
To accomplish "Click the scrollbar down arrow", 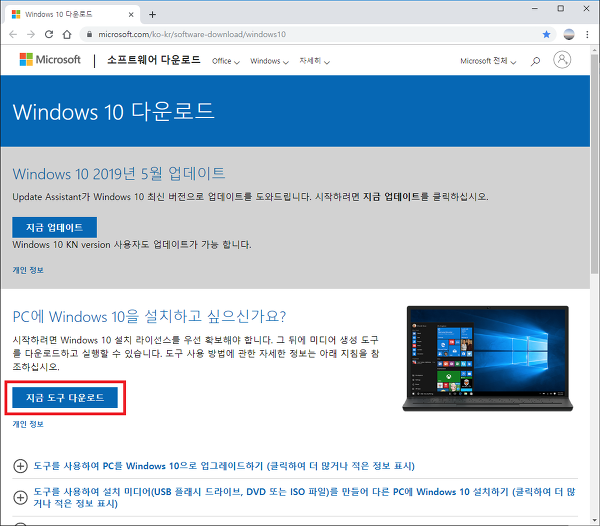I will coord(594,521).
